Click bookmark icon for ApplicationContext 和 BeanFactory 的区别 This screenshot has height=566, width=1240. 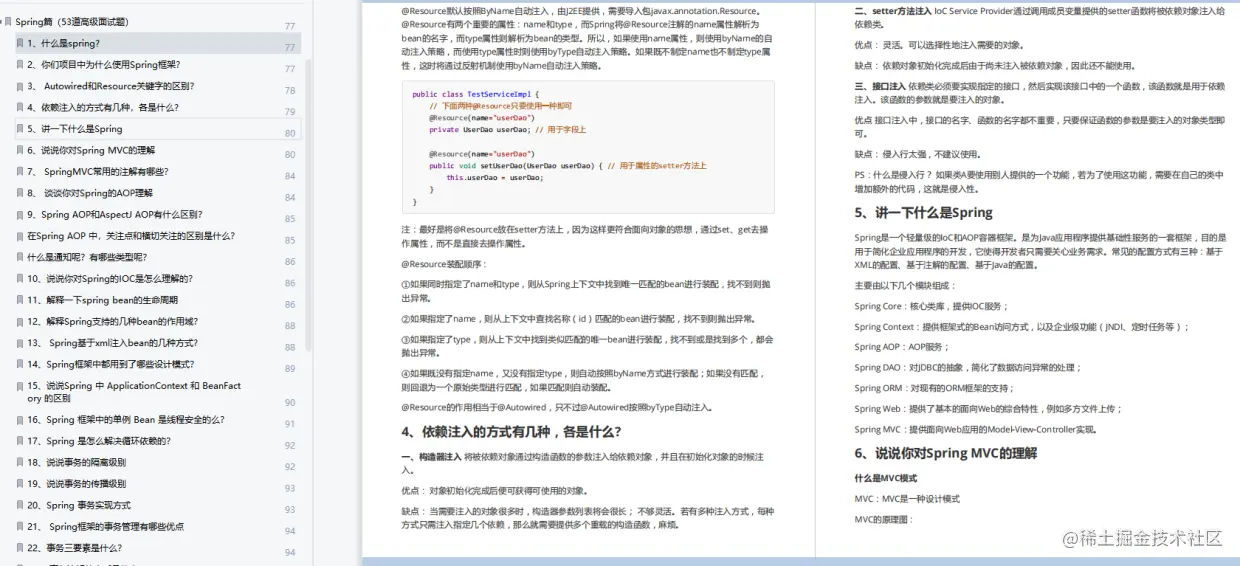pos(19,386)
